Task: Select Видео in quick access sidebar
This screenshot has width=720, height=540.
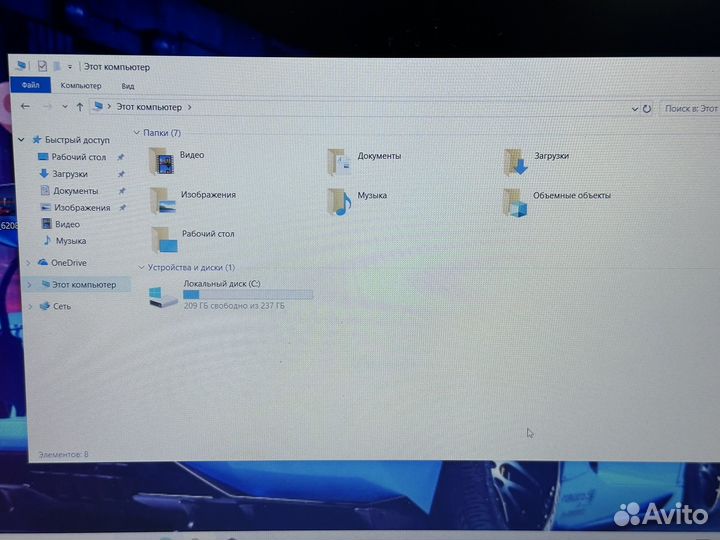Action: (68, 224)
